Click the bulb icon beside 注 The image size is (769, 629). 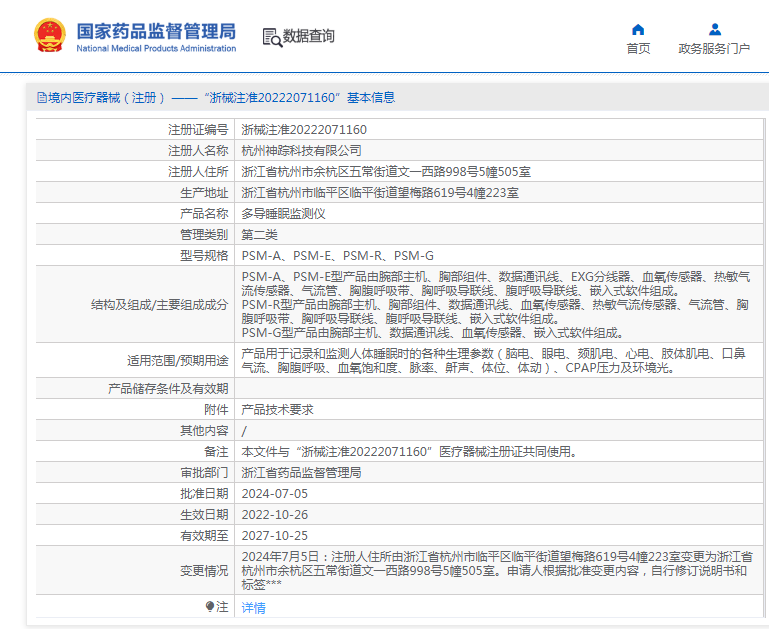210,607
